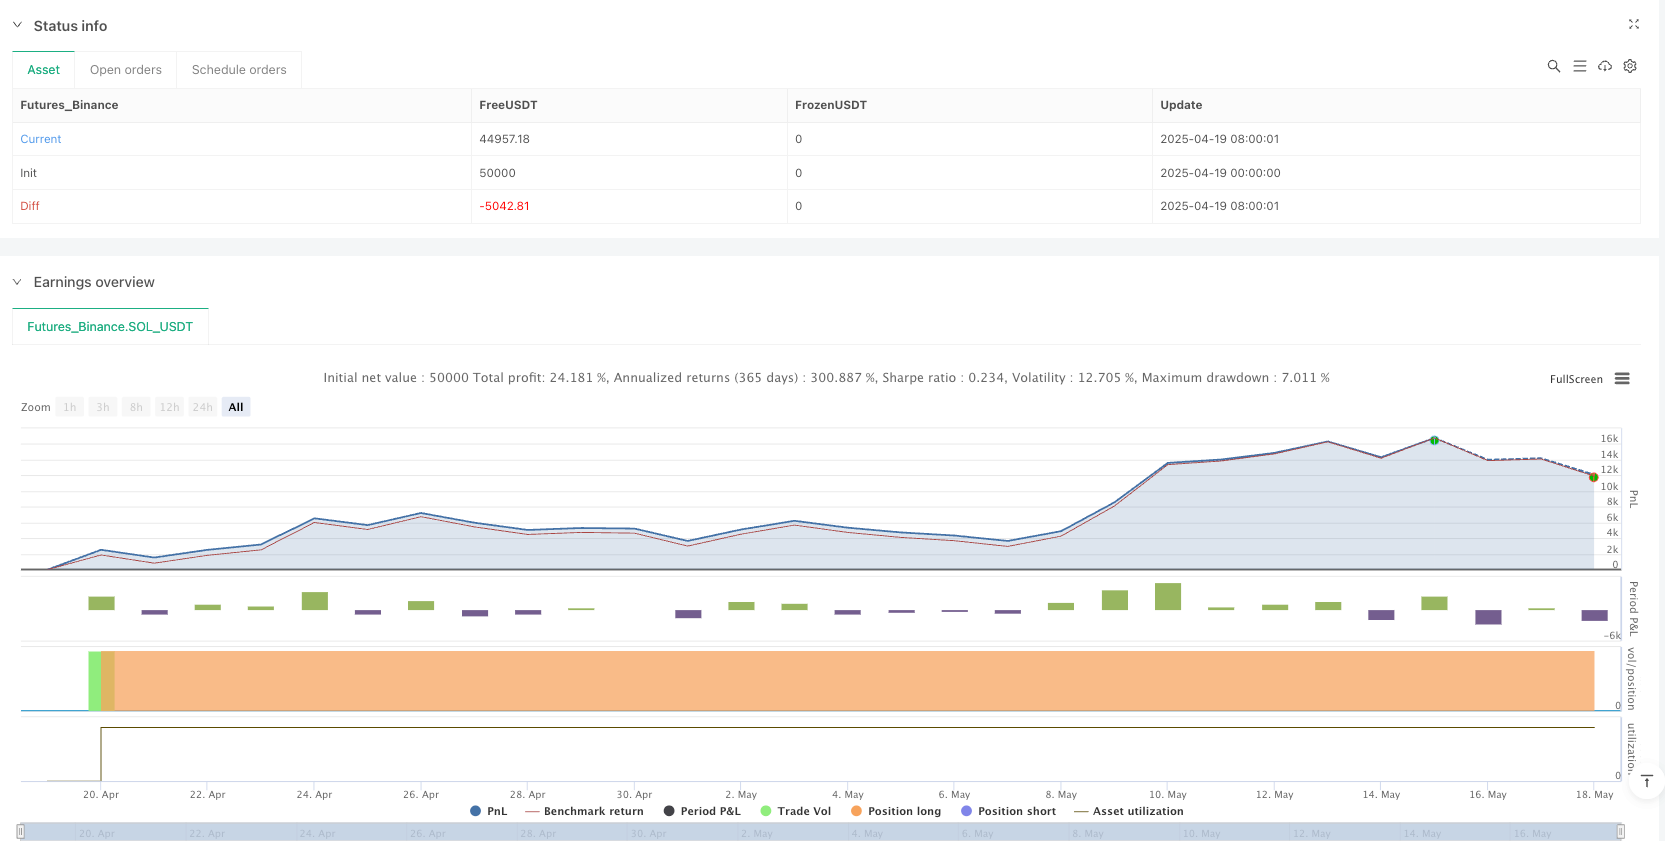
Task: Click the green marker dot on PnL line
Action: [1593, 477]
